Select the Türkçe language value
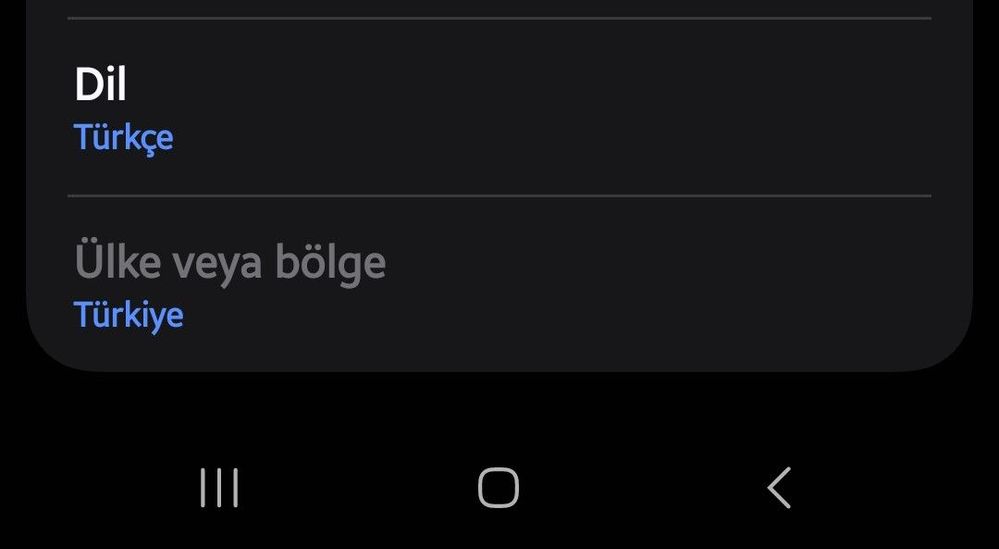Viewport: 999px width, 549px height. [124, 138]
